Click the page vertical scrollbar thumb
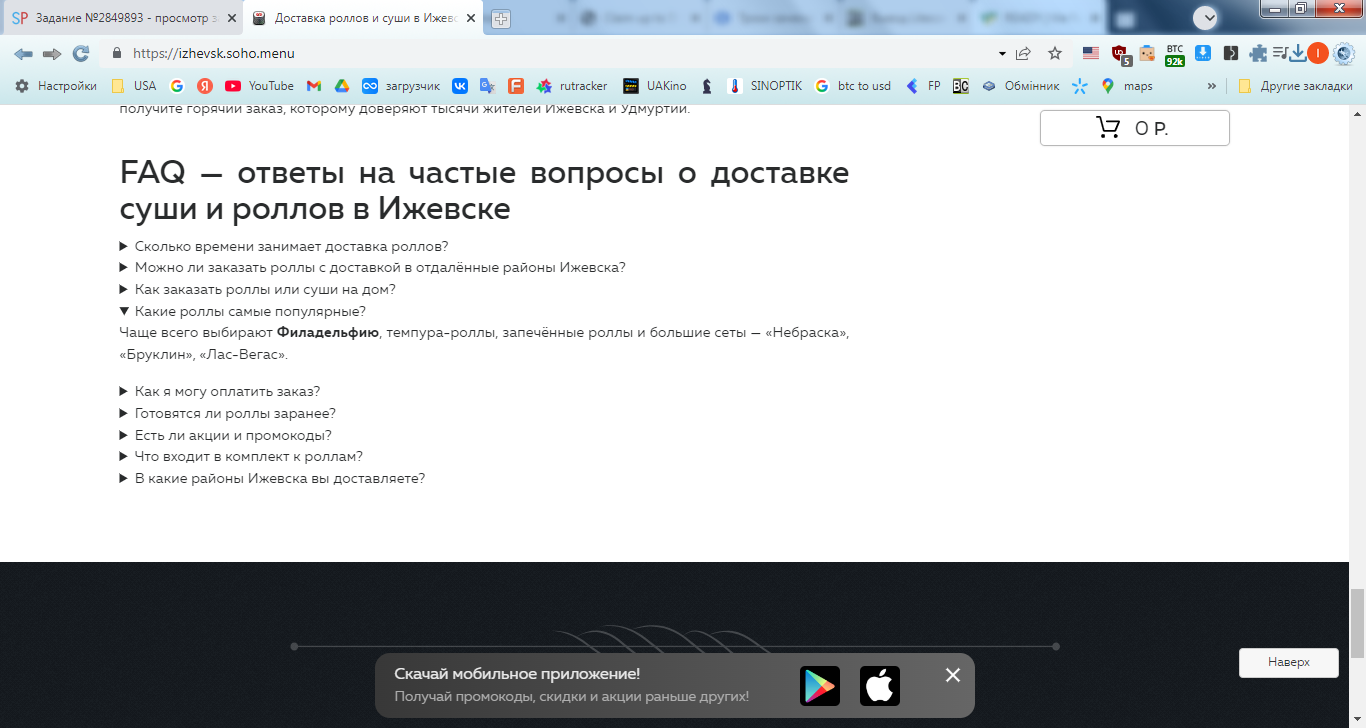This screenshot has width=1366, height=728. tap(1357, 623)
